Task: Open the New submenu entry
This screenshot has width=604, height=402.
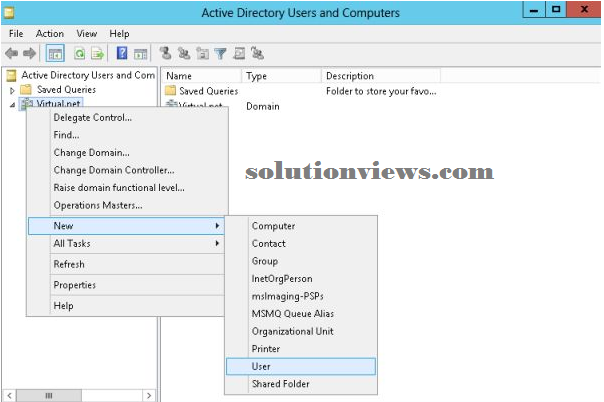Action: coord(126,226)
